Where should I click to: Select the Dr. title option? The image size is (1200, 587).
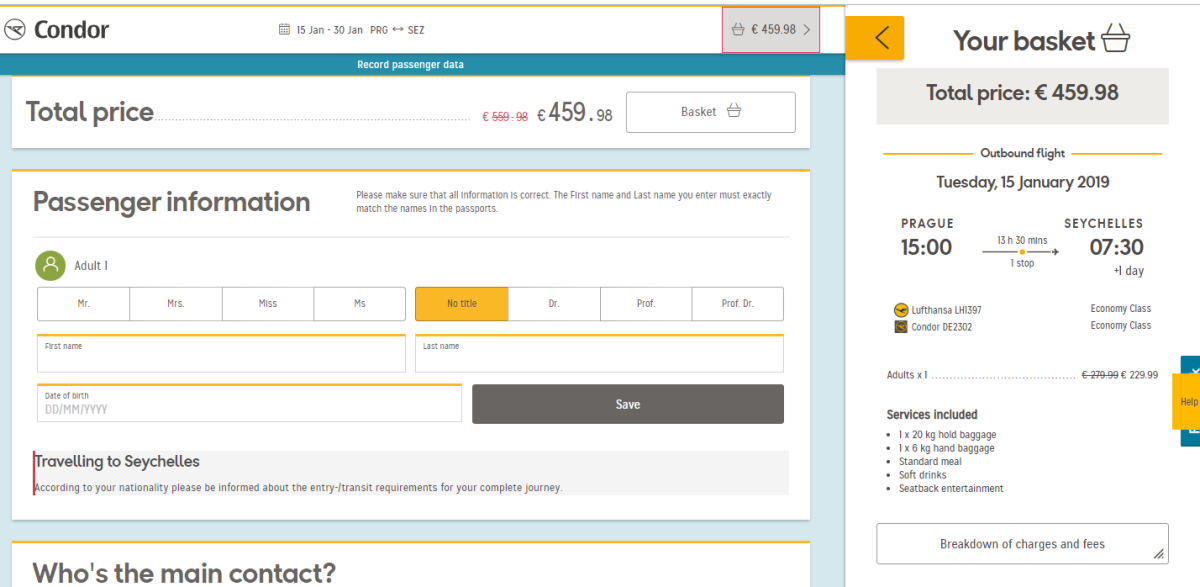click(554, 304)
